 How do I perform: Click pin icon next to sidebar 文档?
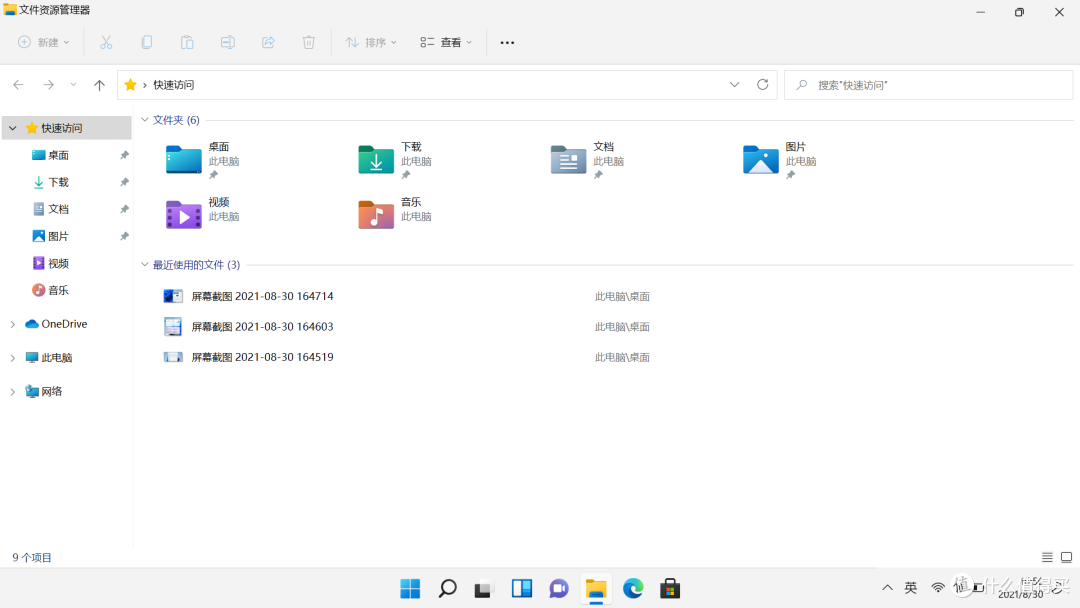click(124, 209)
